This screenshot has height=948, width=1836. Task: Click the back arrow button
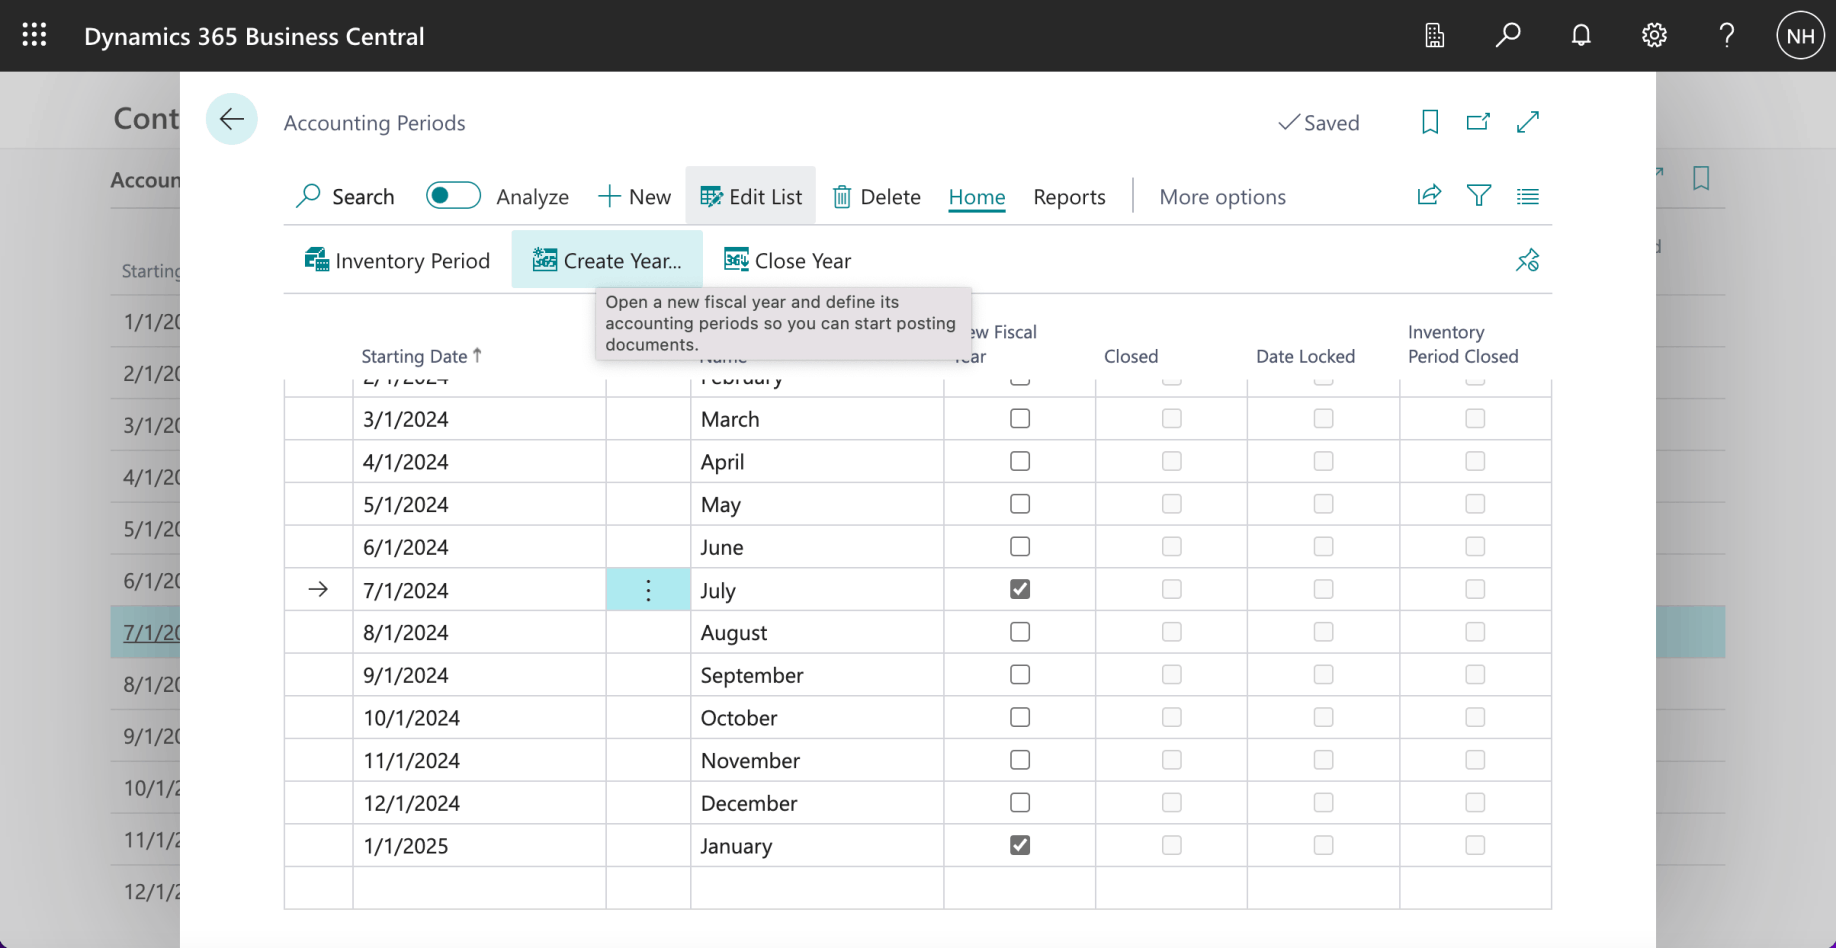[x=232, y=120]
